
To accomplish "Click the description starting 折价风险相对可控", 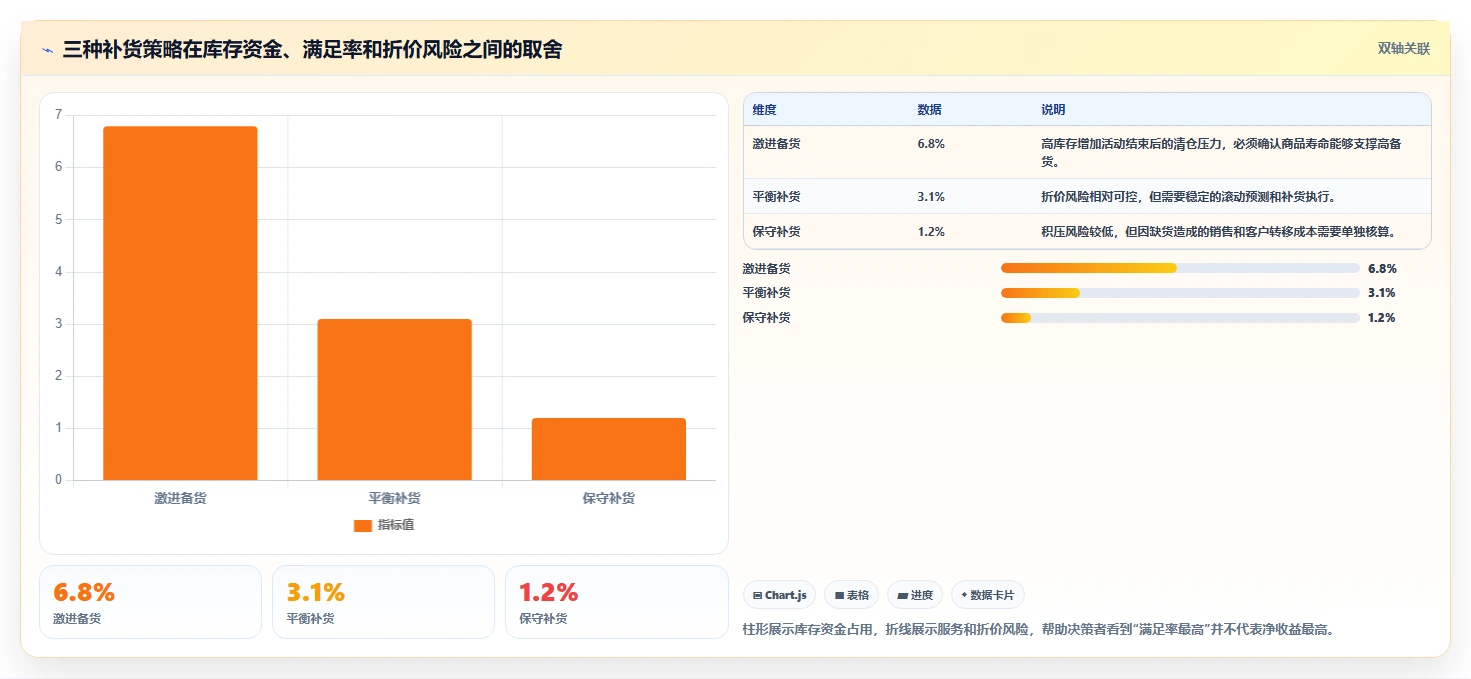I will (x=1191, y=197).
